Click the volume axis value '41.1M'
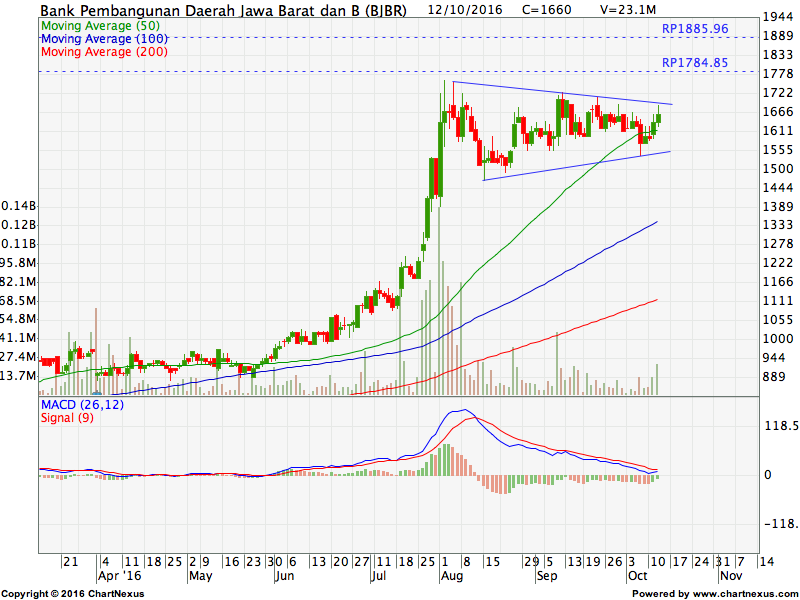Viewport: 800px width, 600px height. tap(18, 338)
